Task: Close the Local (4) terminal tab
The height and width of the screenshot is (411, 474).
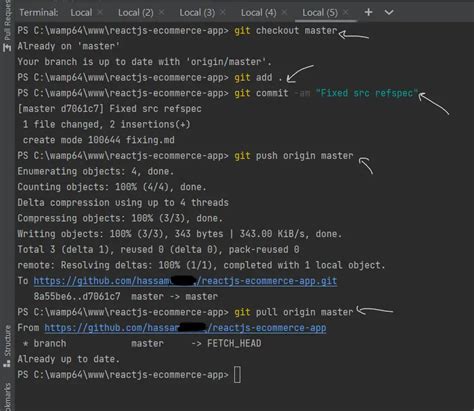Action: [x=284, y=12]
